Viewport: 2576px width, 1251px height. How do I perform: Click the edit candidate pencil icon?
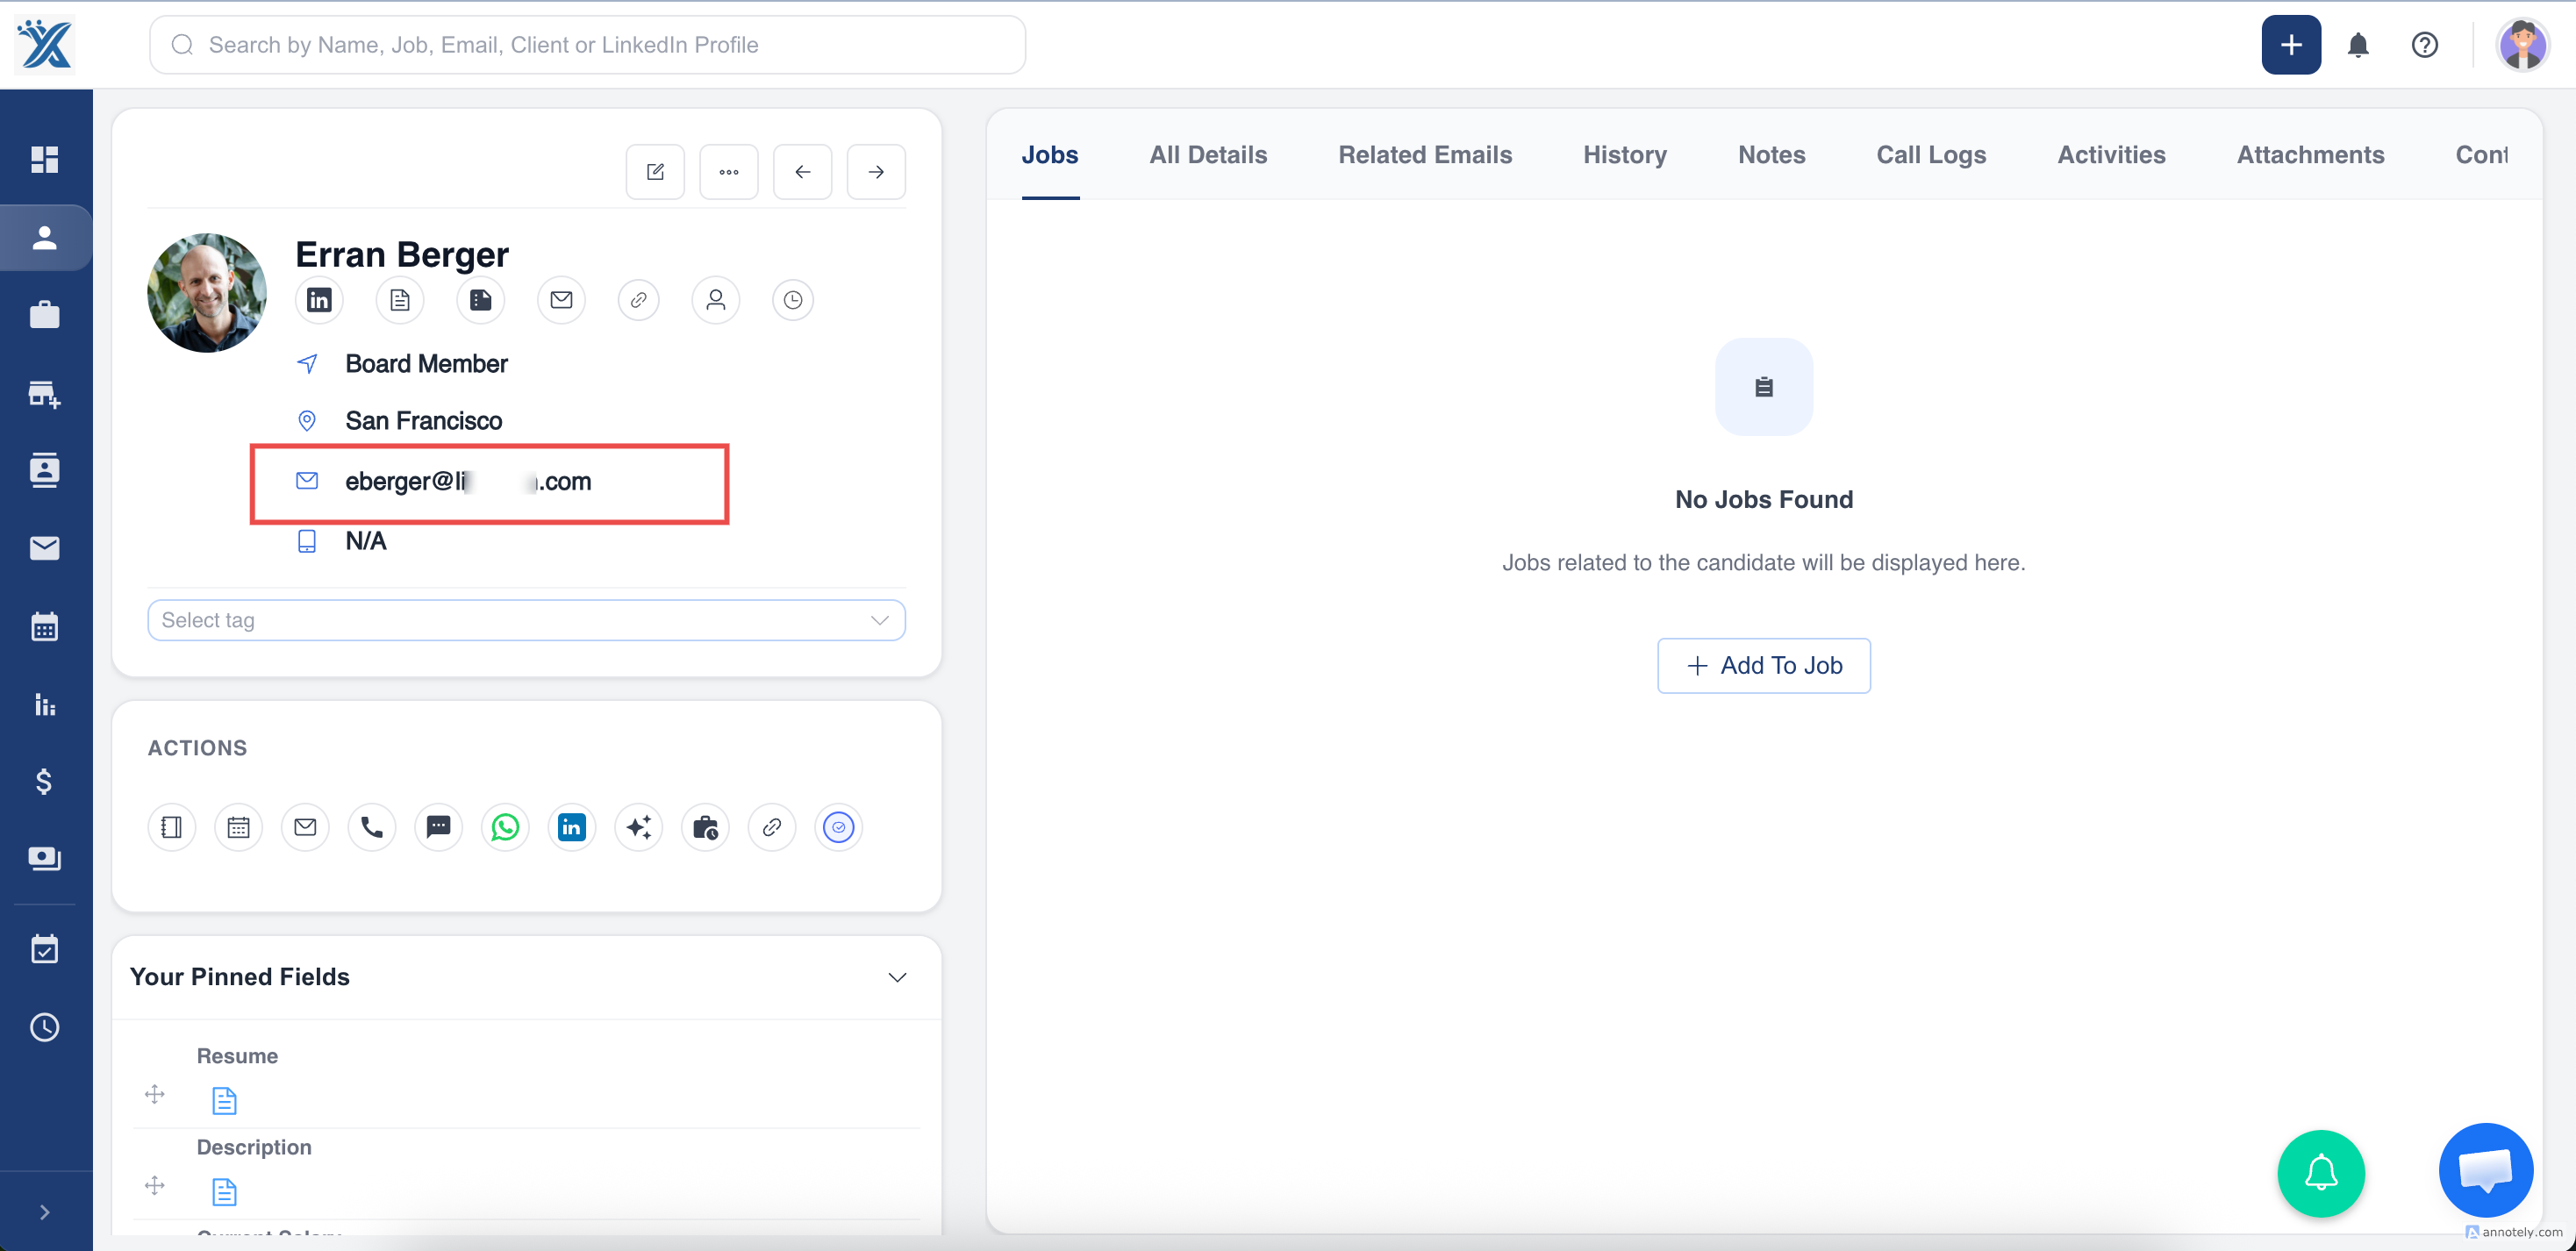click(655, 172)
